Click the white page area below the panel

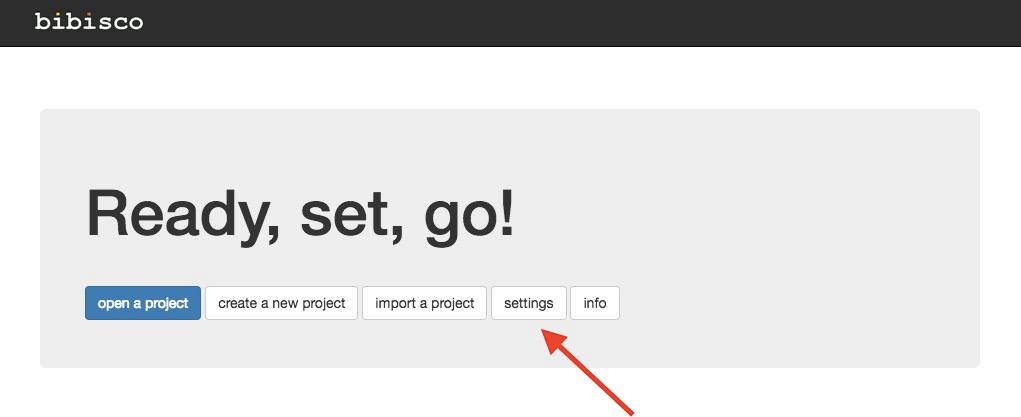pos(300,395)
